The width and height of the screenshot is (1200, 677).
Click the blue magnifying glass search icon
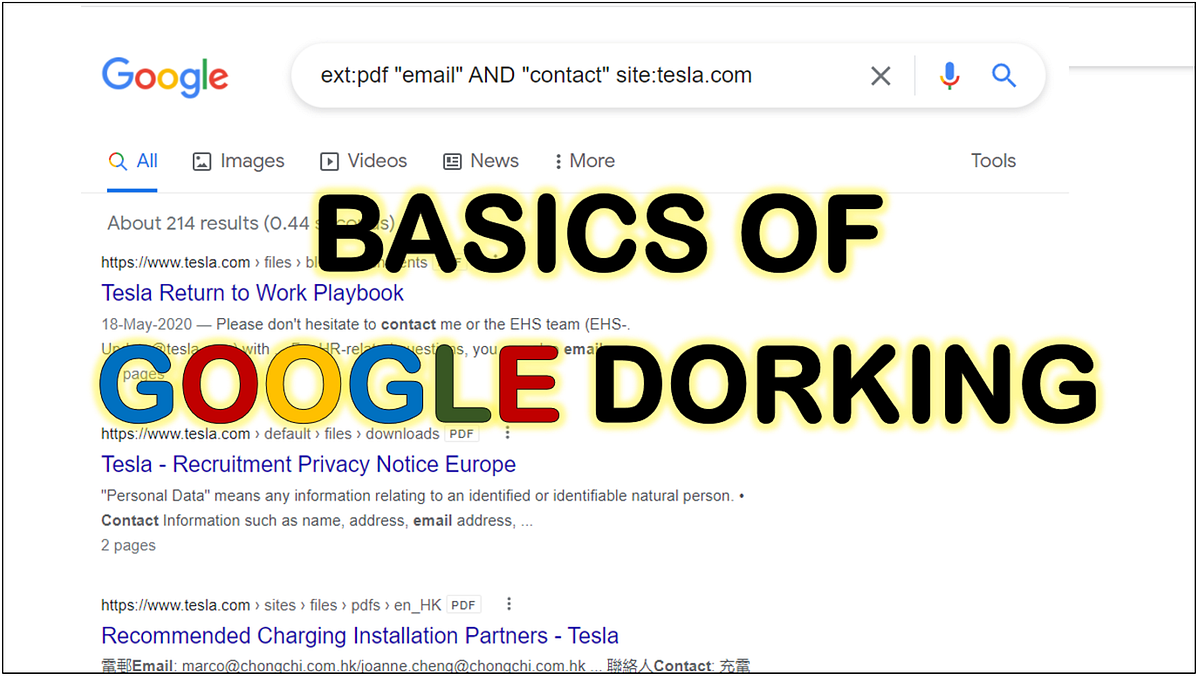[1003, 75]
